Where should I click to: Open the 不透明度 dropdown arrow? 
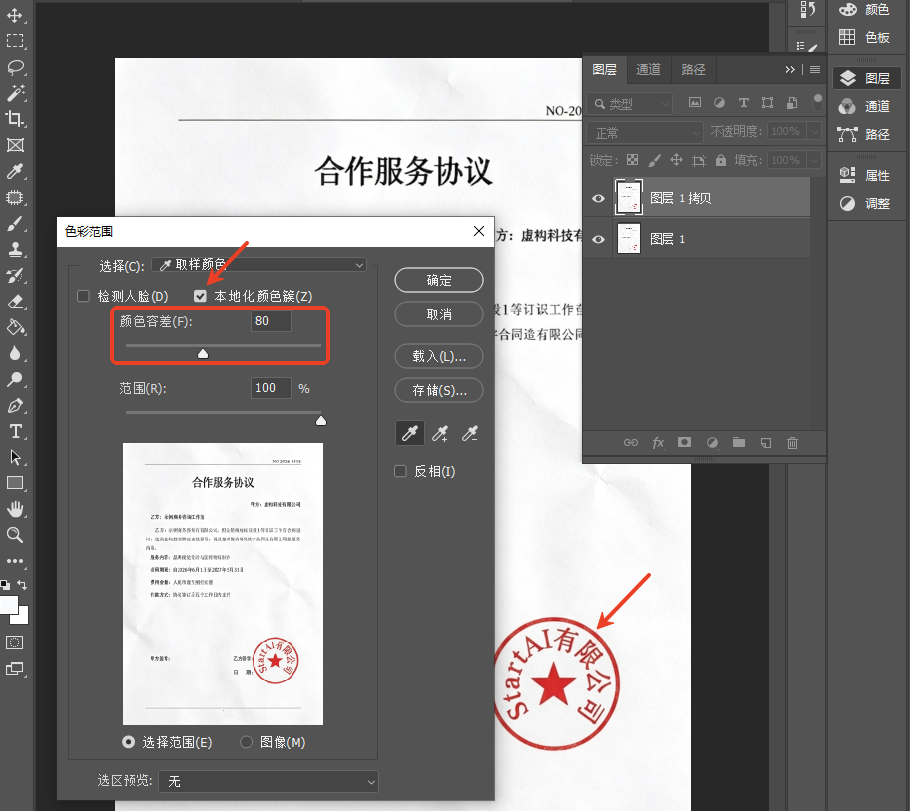814,132
